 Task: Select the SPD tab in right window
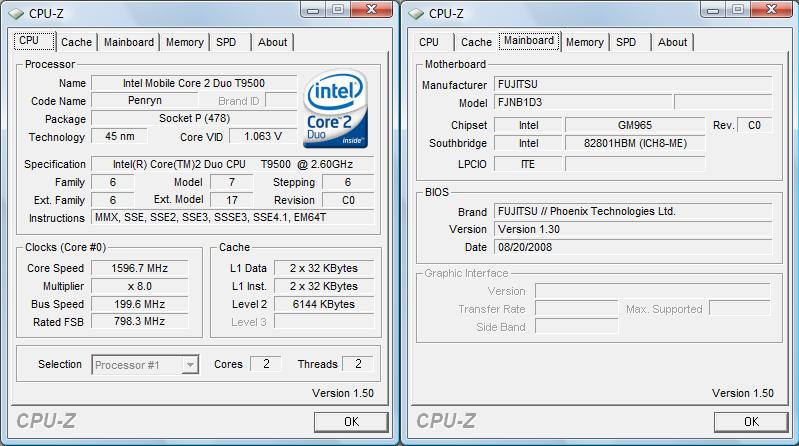(x=626, y=42)
